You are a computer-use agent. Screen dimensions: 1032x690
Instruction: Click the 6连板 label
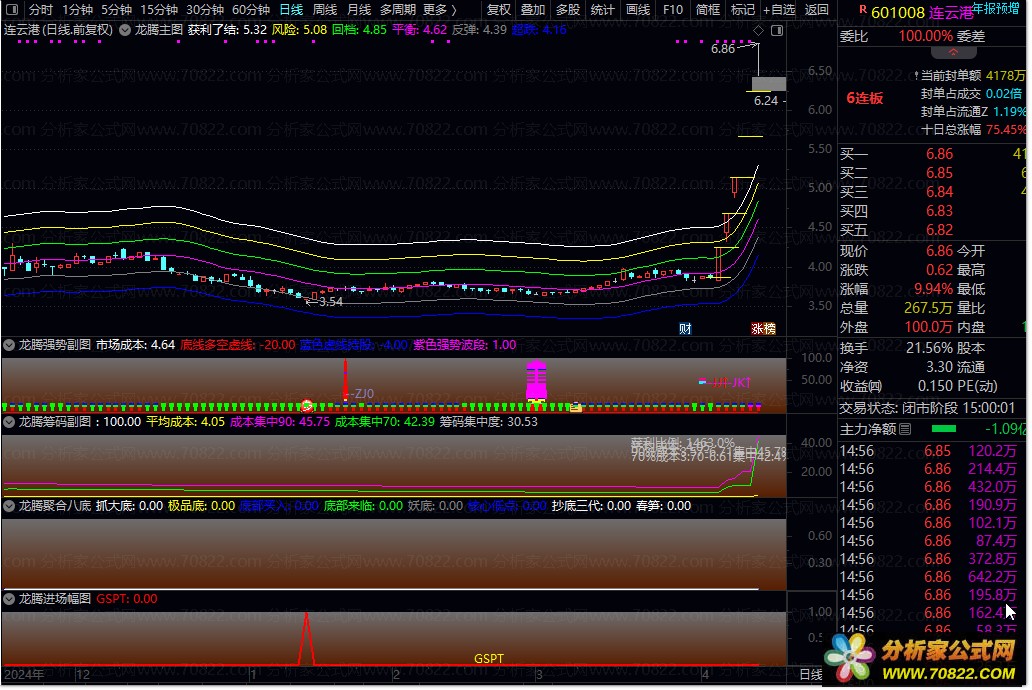tap(864, 98)
